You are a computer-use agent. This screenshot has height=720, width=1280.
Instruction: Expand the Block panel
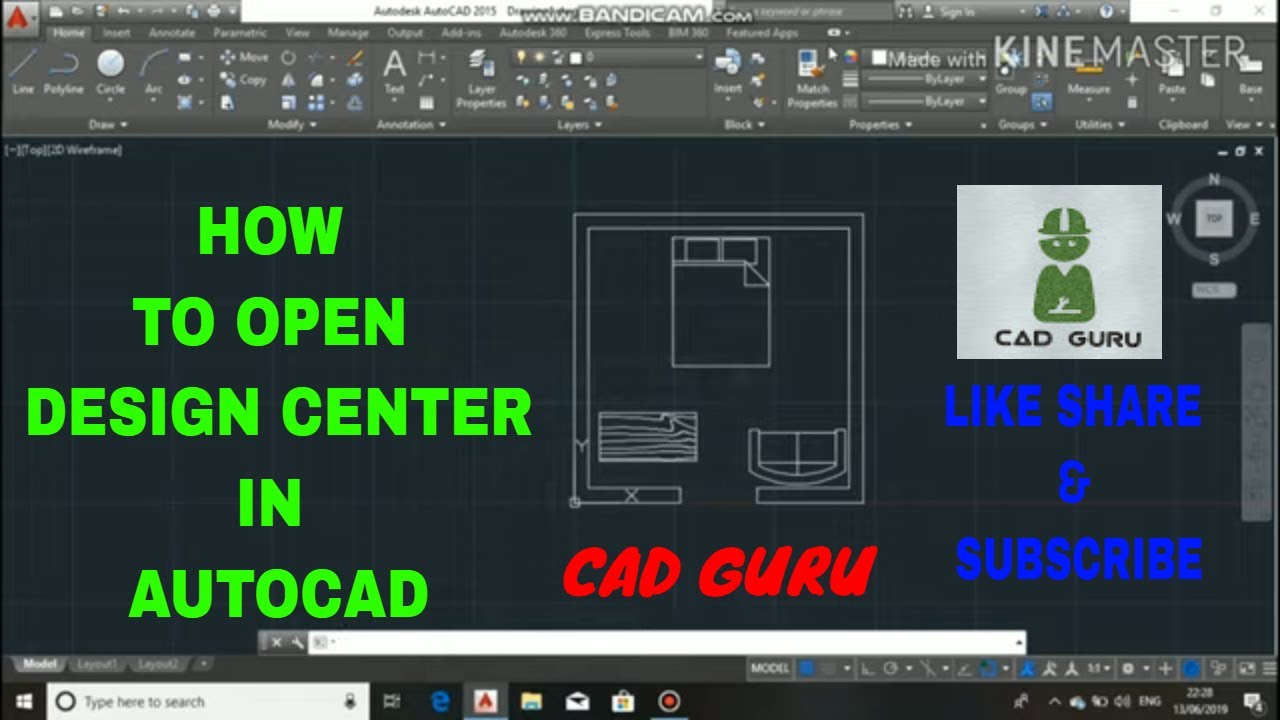click(744, 125)
